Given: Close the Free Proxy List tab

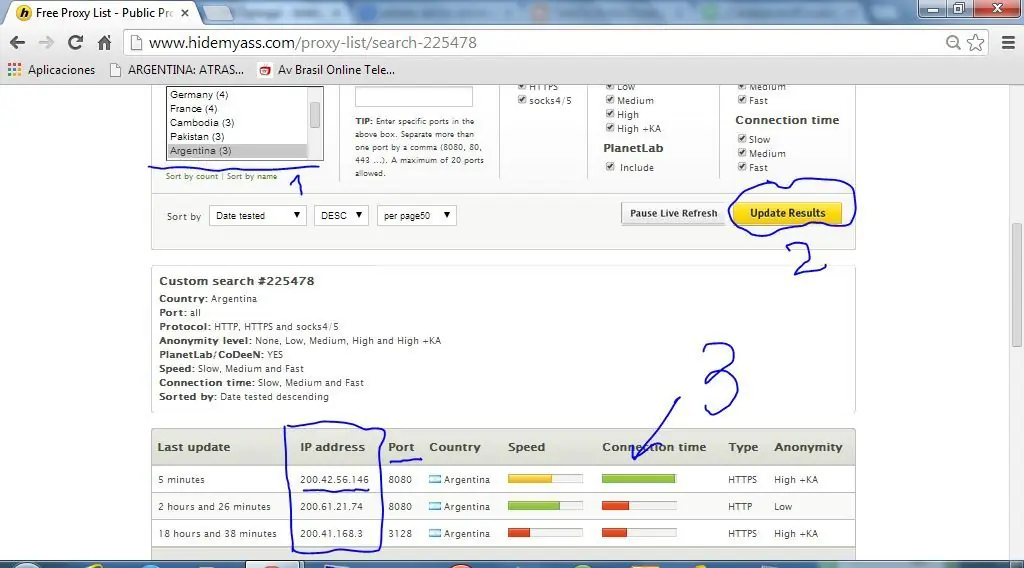Looking at the screenshot, I should tap(185, 12).
